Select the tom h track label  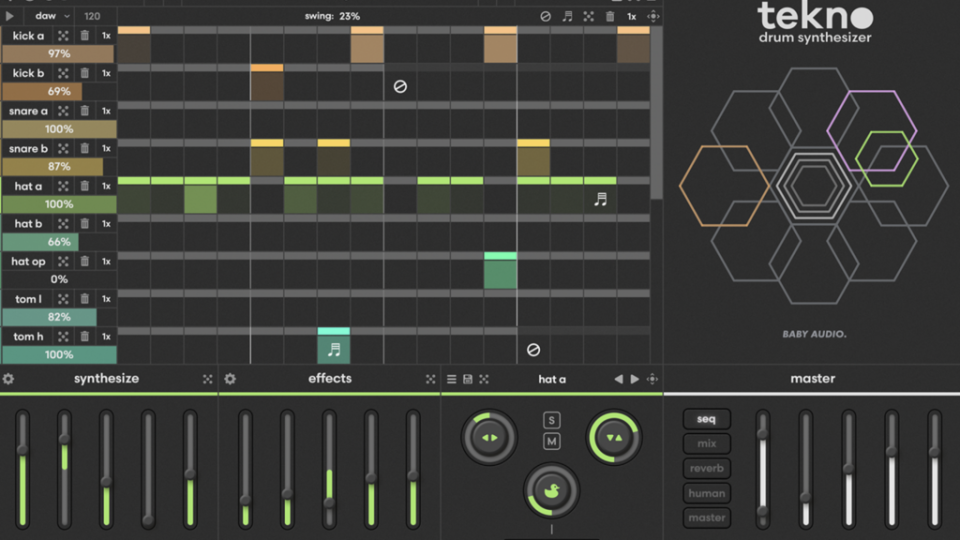(x=28, y=336)
